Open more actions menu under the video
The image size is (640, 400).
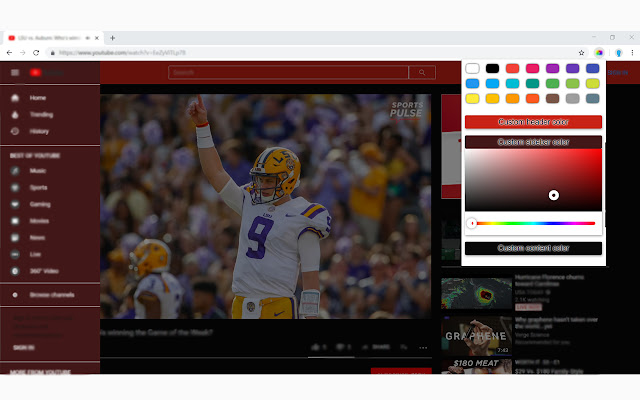coord(423,347)
